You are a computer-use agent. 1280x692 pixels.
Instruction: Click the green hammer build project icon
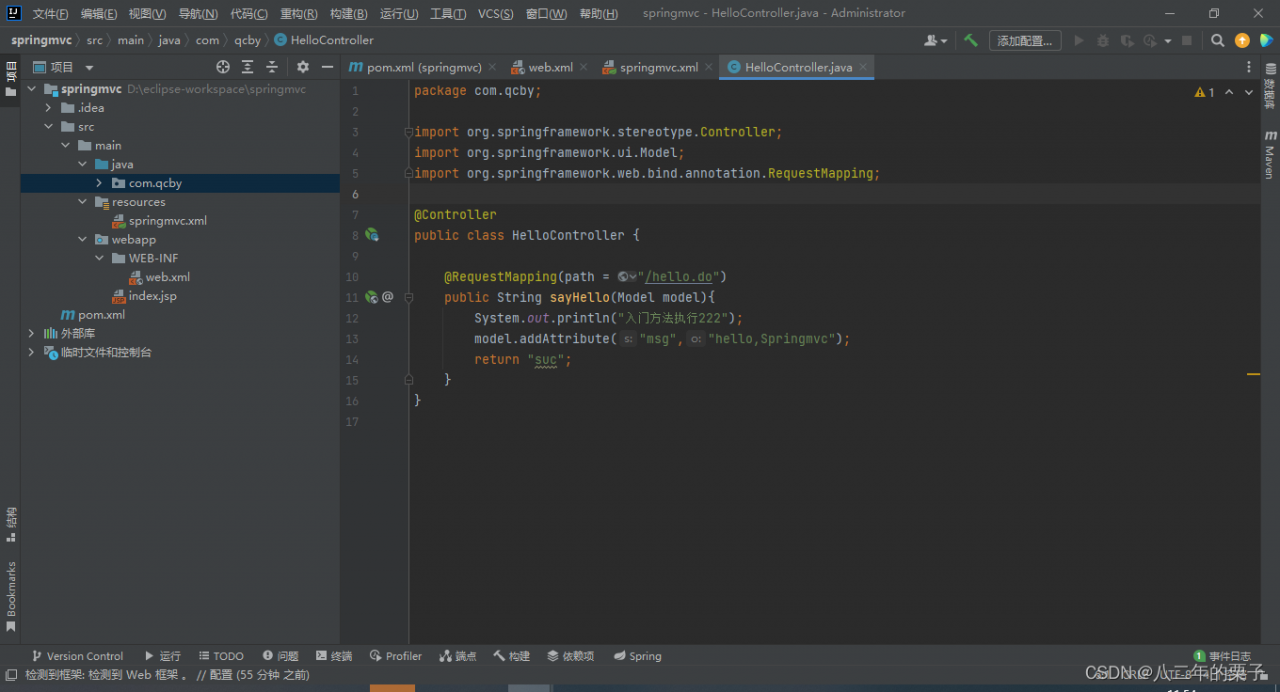point(970,41)
